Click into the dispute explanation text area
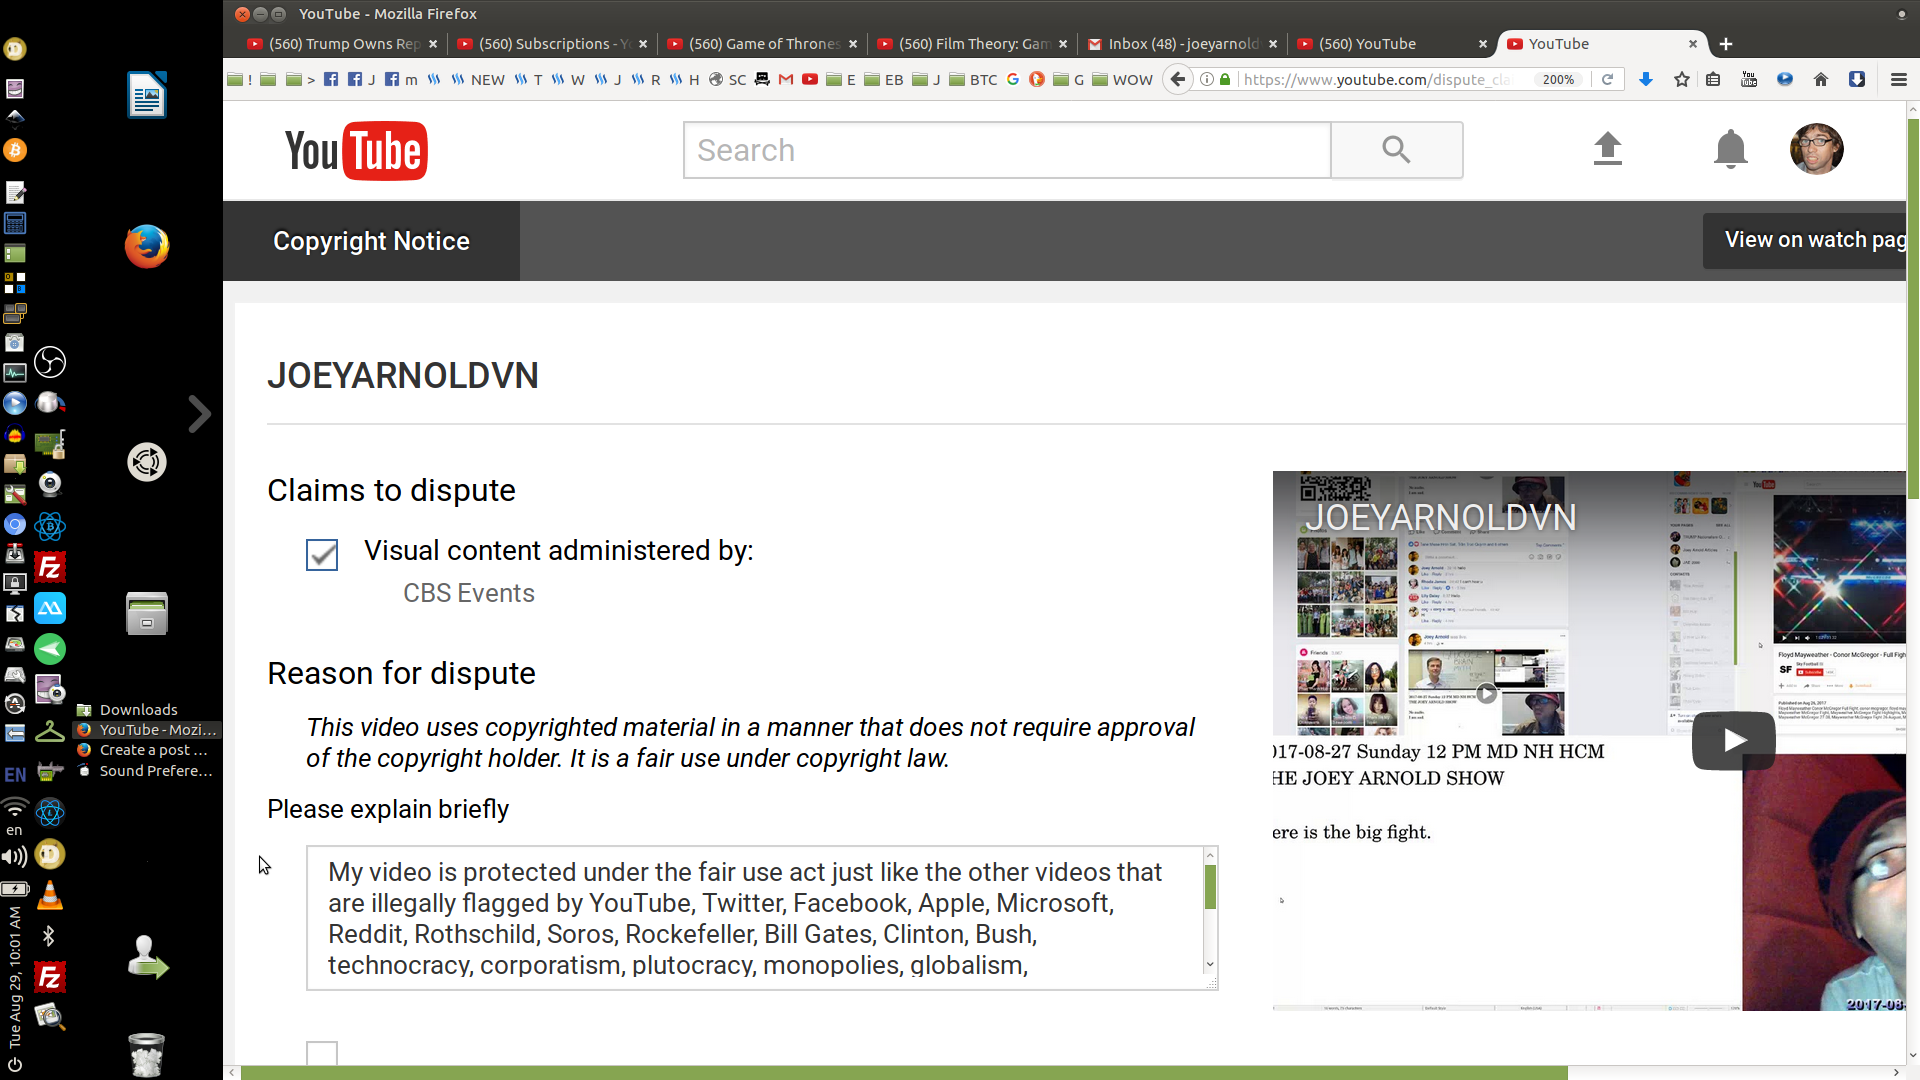This screenshot has height=1080, width=1920. (754, 918)
